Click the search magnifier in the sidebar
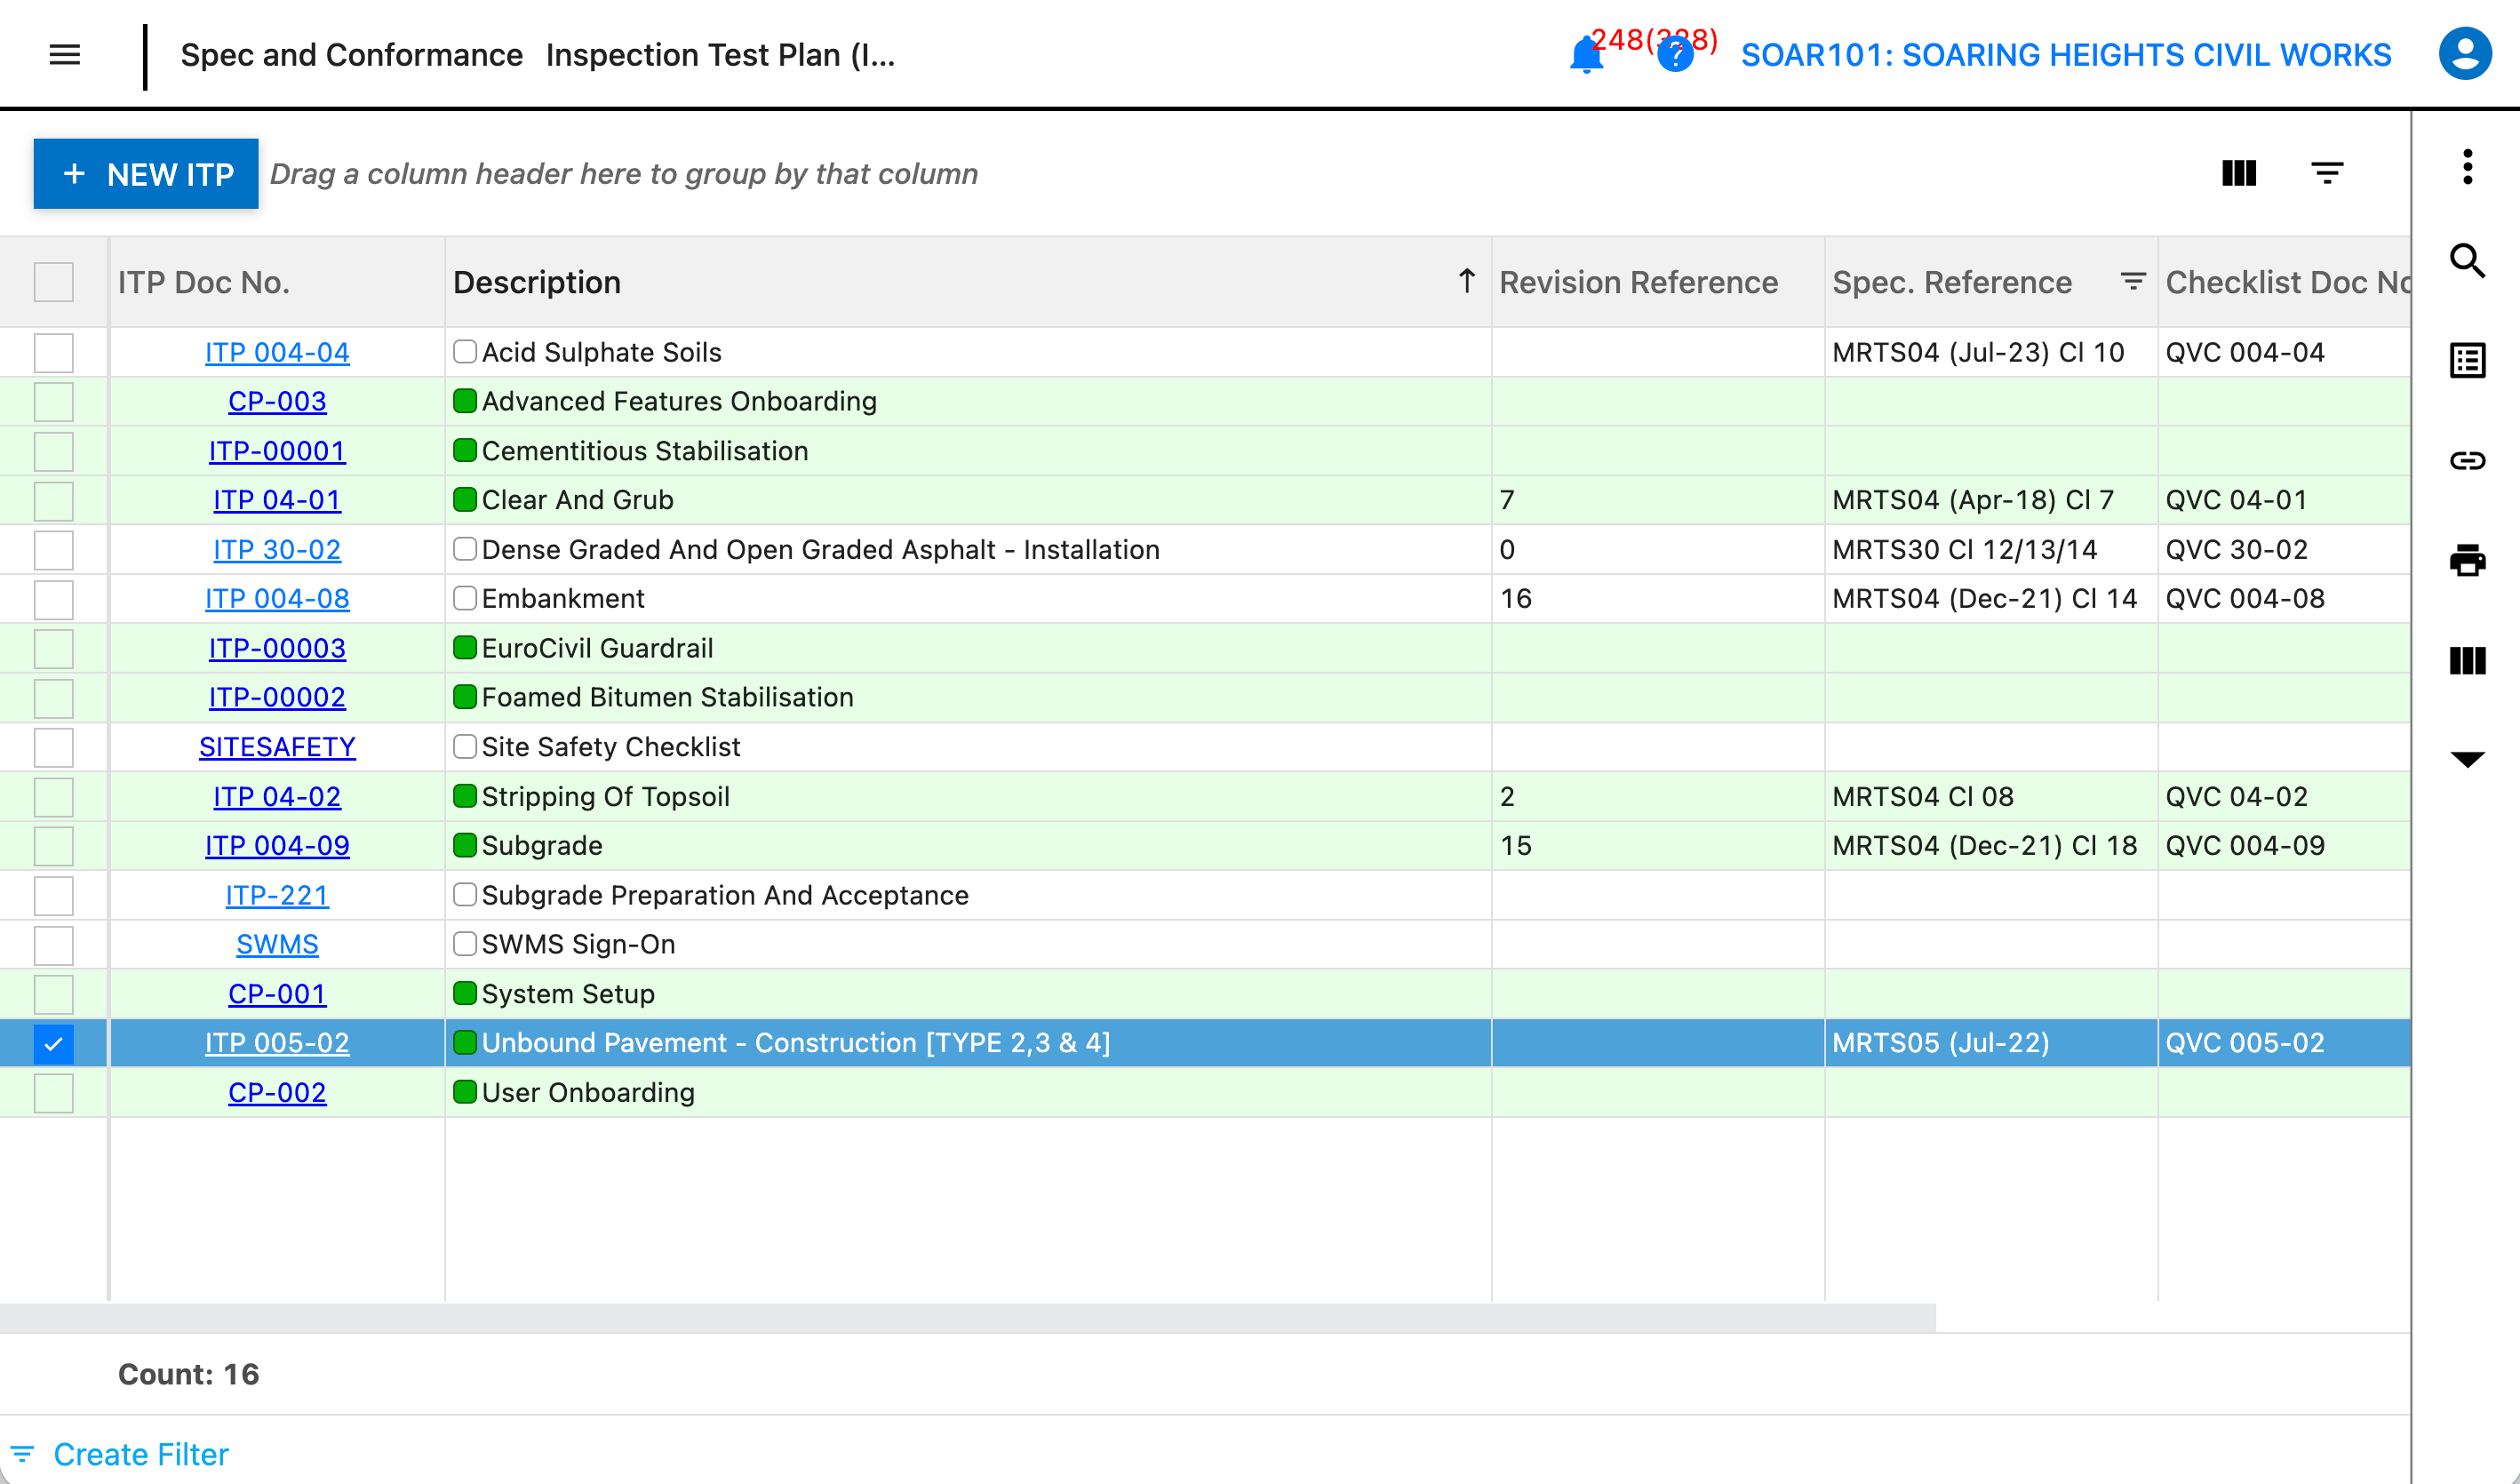 coord(2468,261)
